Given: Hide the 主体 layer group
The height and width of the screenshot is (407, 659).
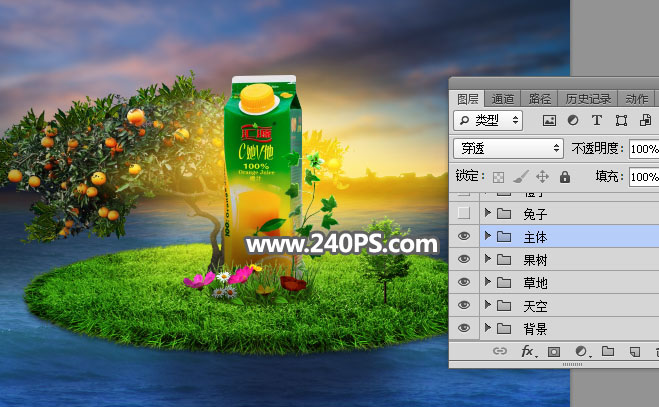Looking at the screenshot, I should [463, 237].
